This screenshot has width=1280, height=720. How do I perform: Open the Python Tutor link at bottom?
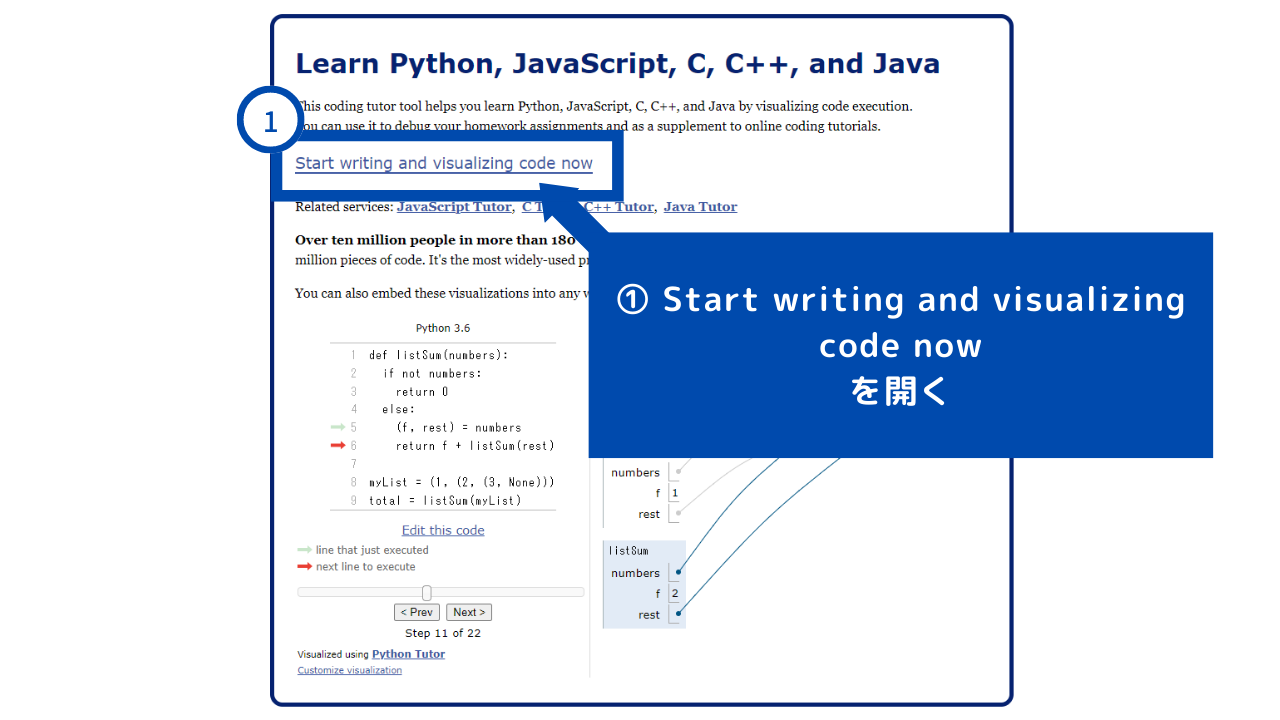(x=408, y=654)
